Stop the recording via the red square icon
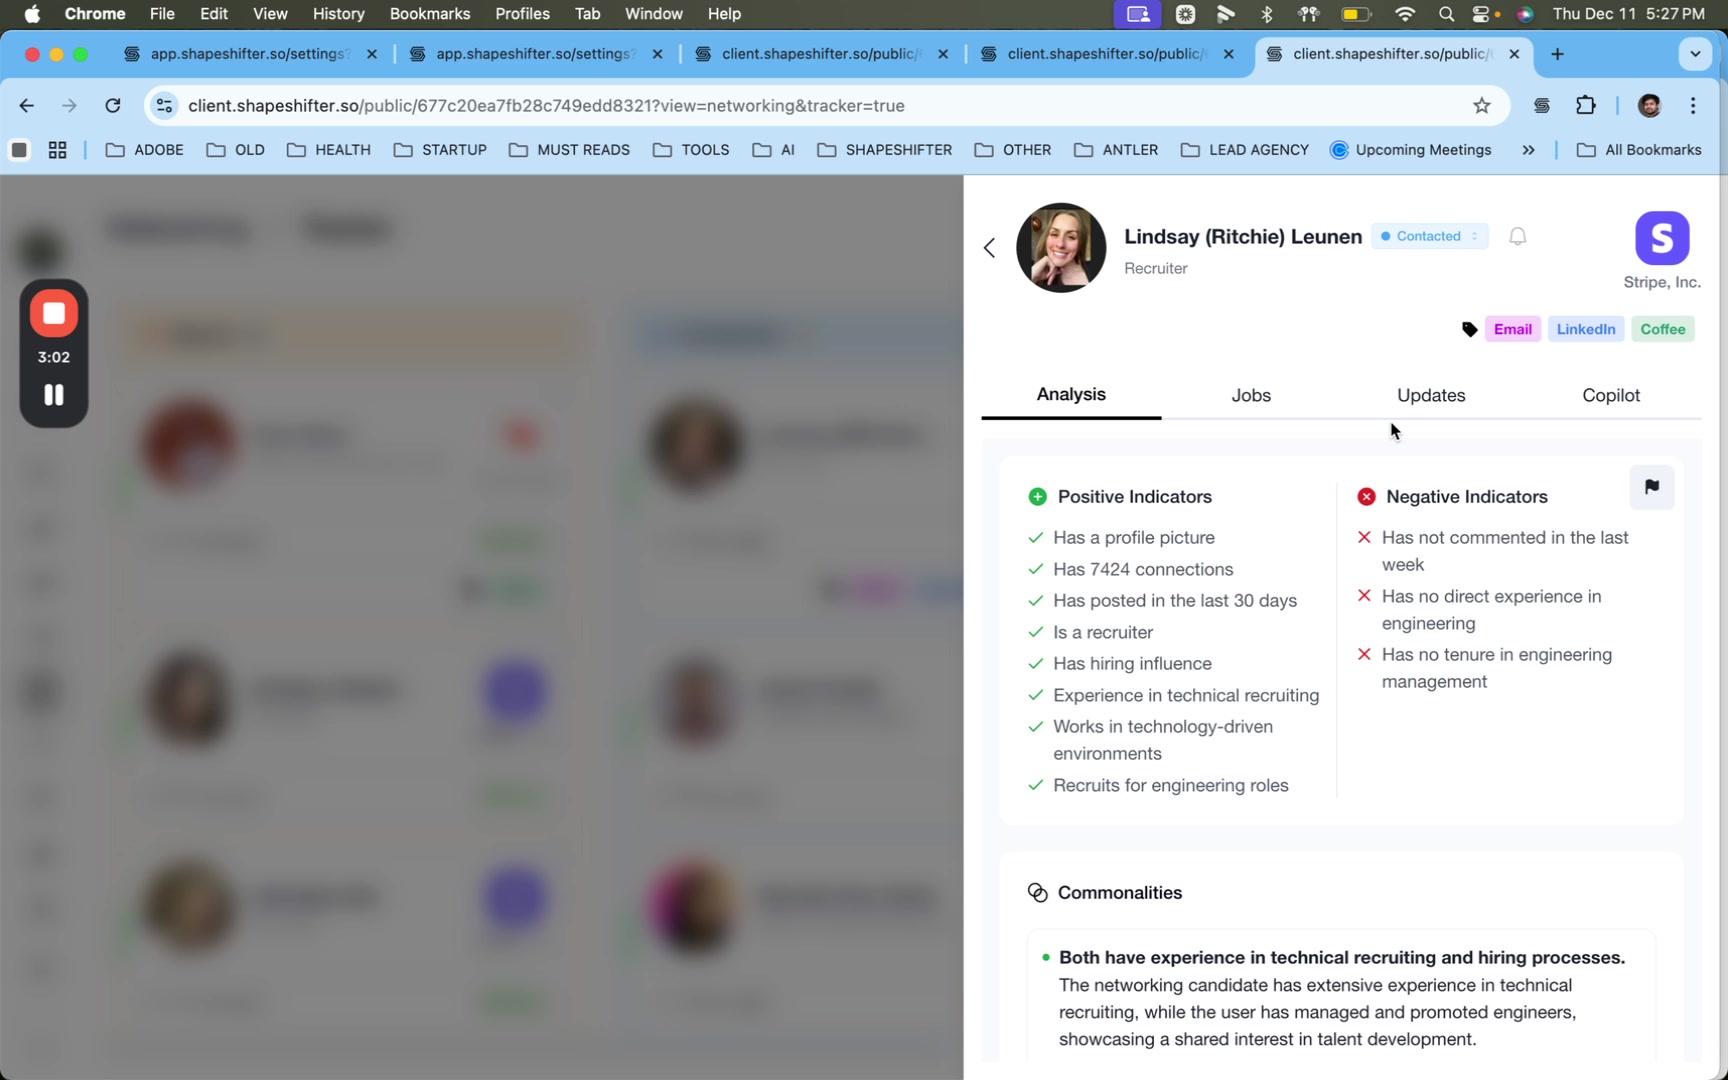The image size is (1728, 1080). pos(54,313)
